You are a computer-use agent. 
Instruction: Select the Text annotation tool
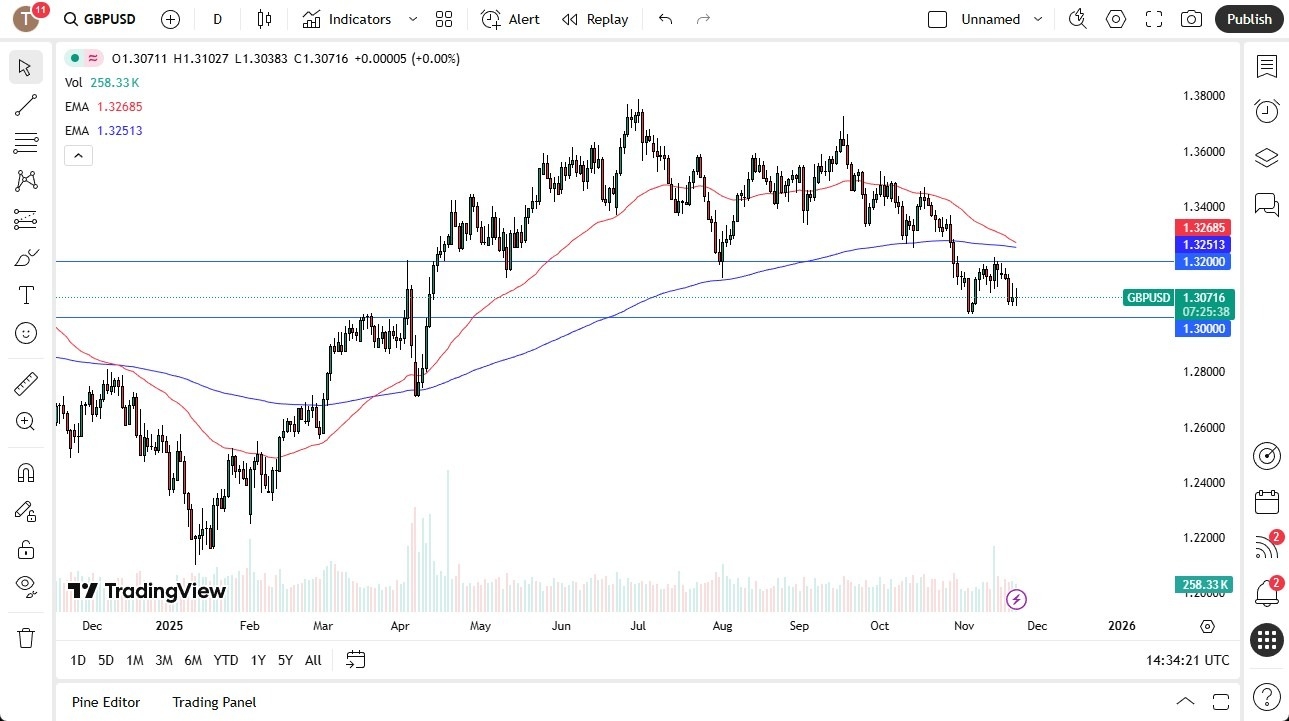pyautogui.click(x=26, y=294)
